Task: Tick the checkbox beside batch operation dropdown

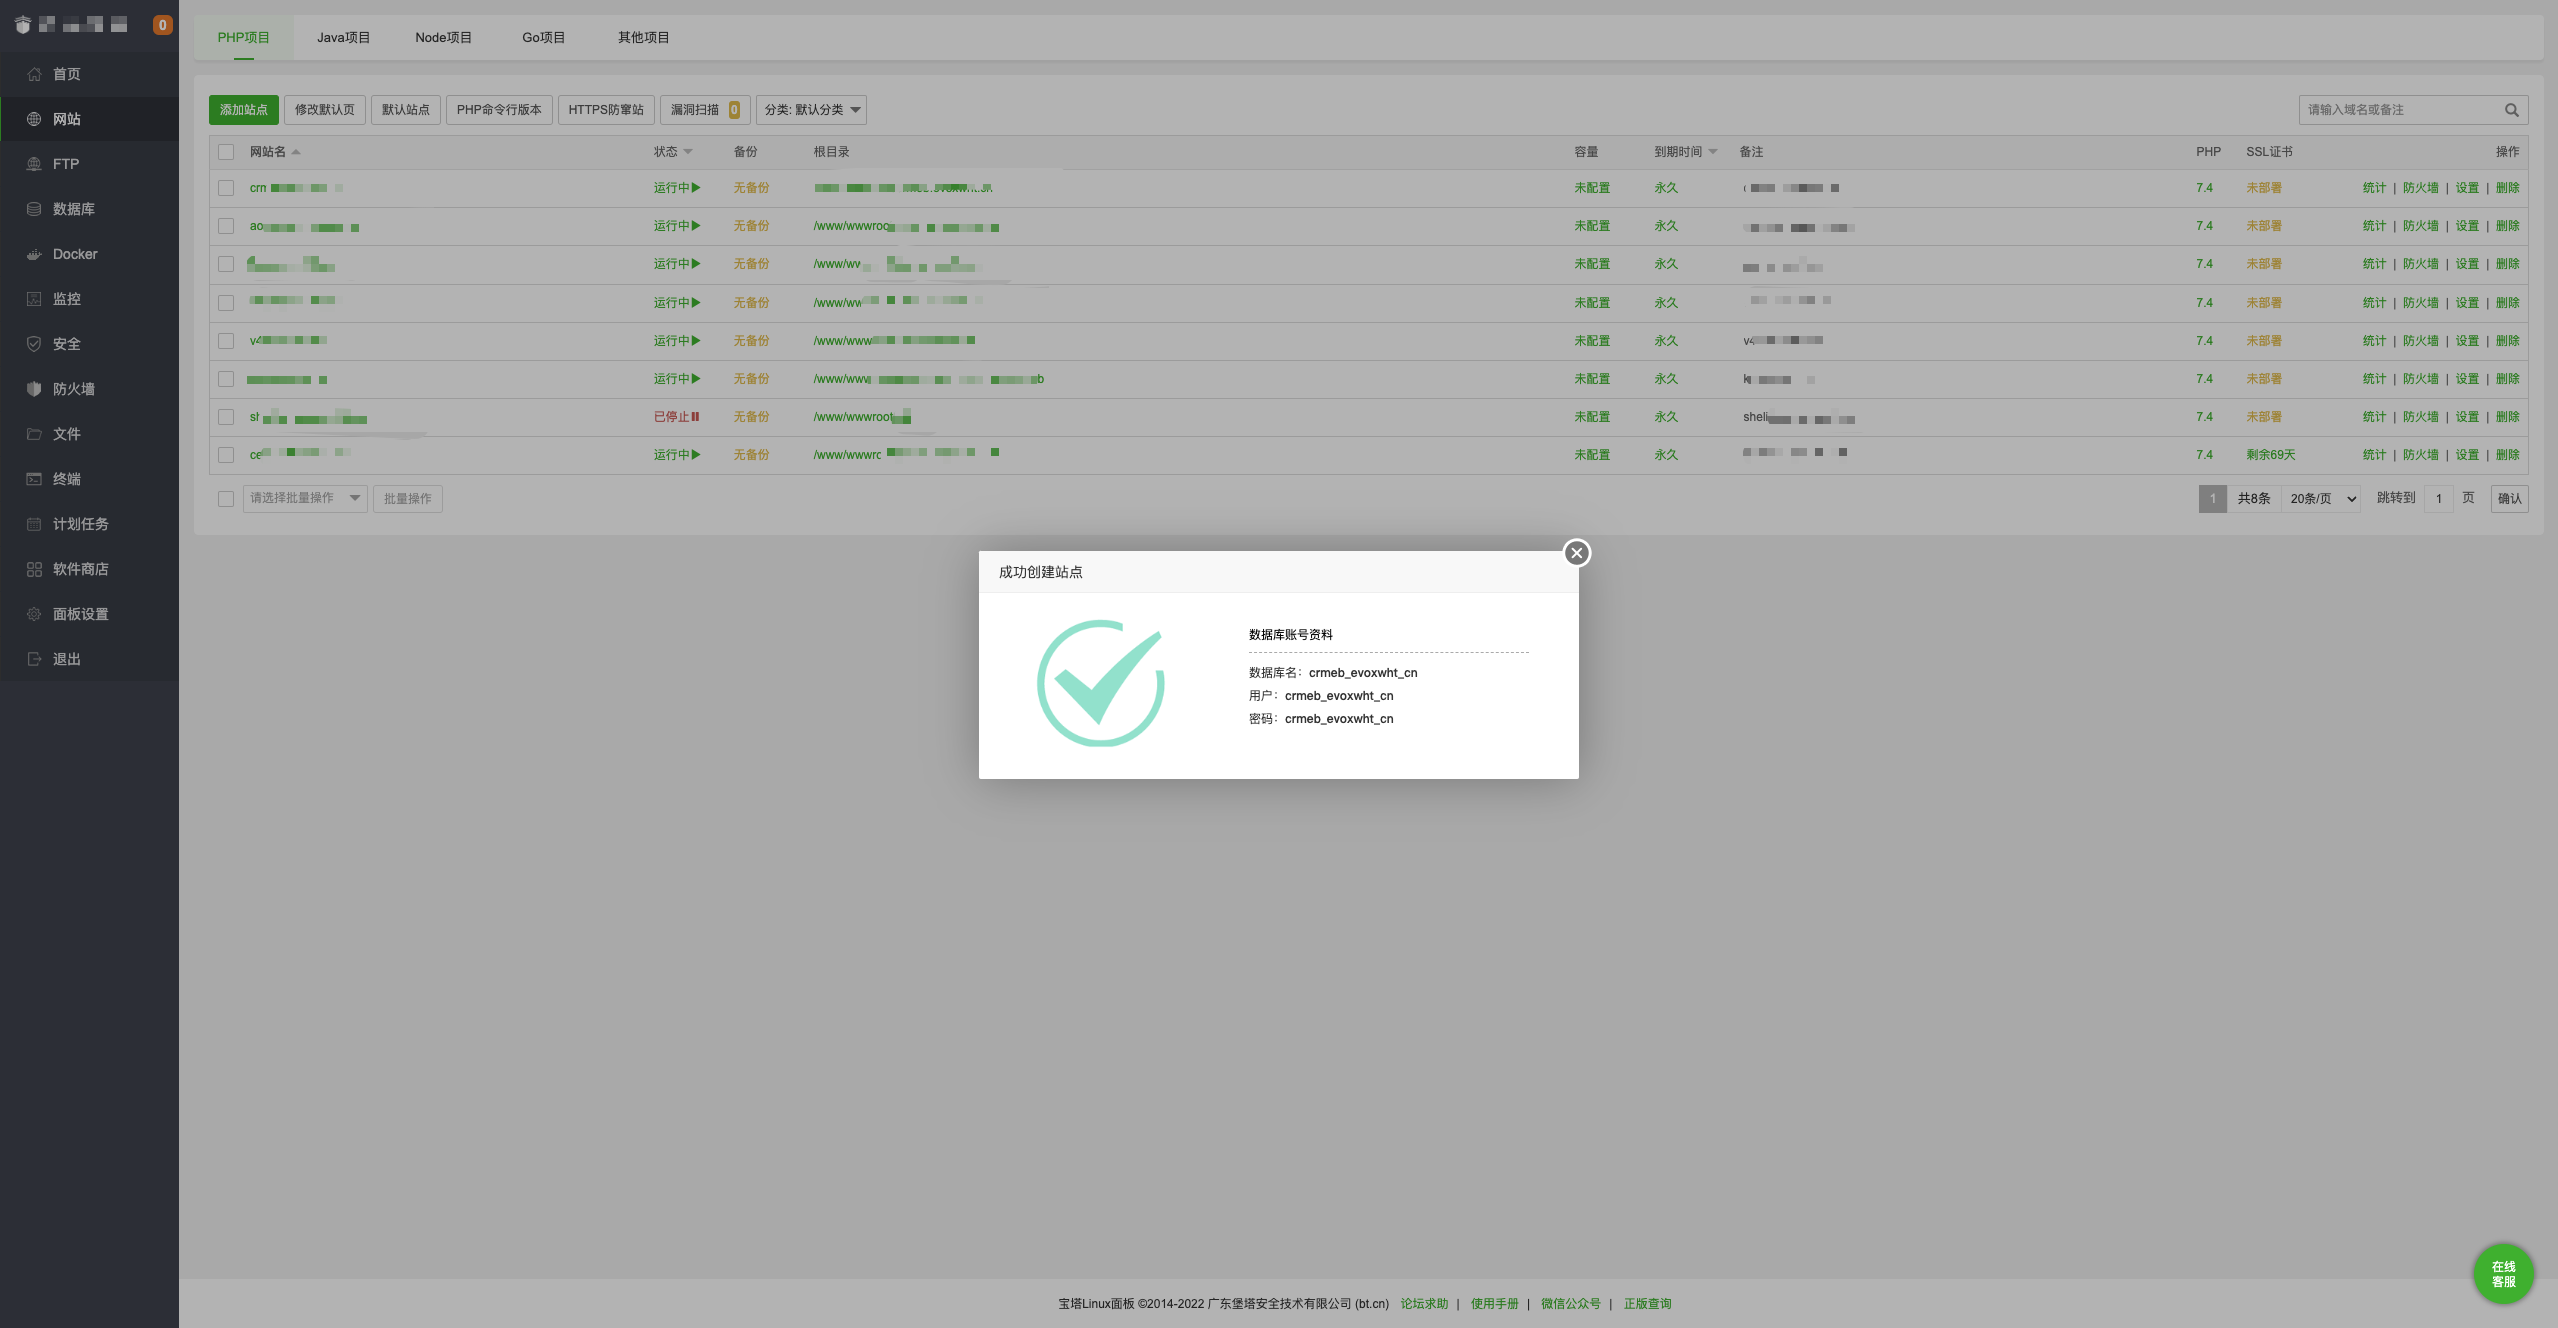Action: click(x=226, y=498)
